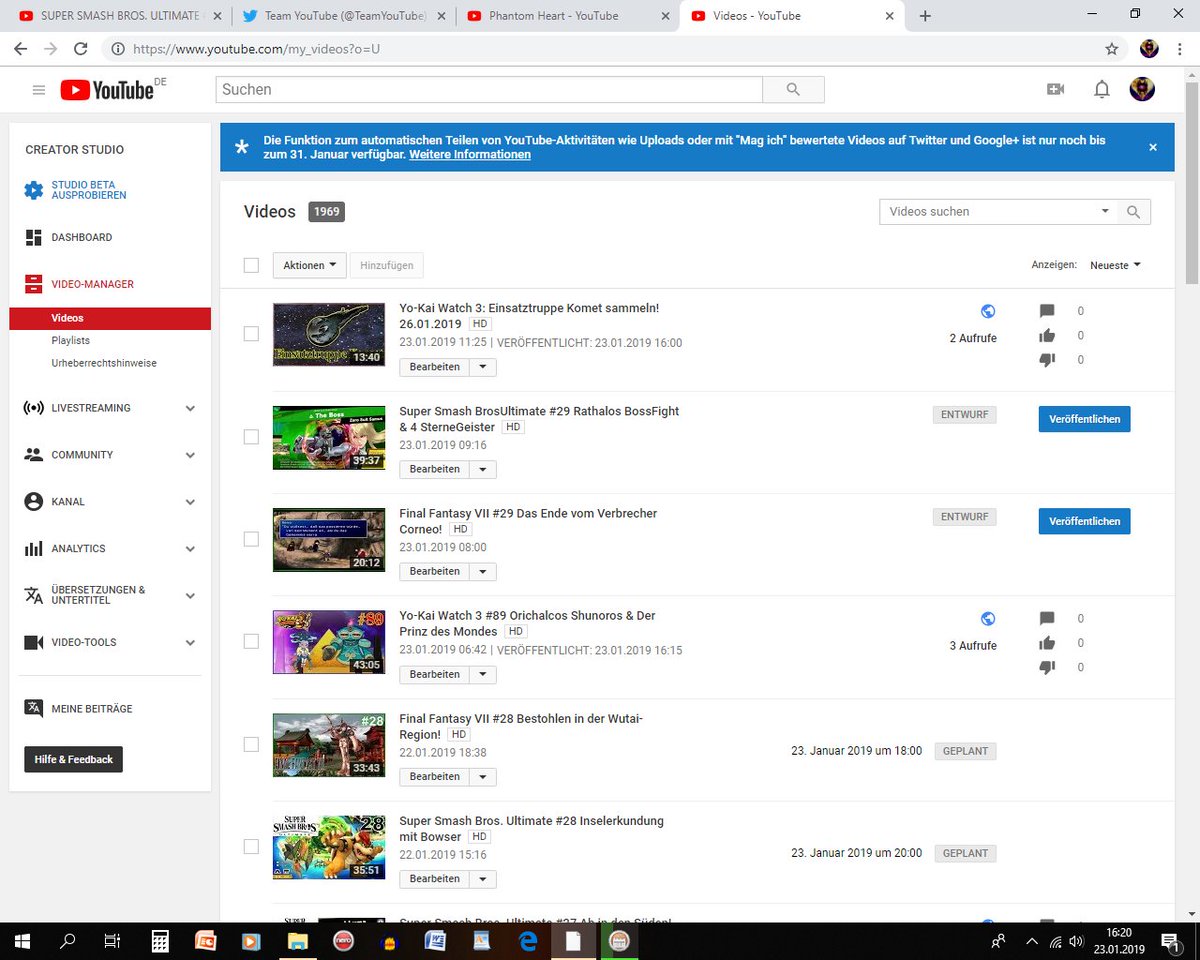Click the search magnifier button
The height and width of the screenshot is (960, 1200).
point(793,89)
